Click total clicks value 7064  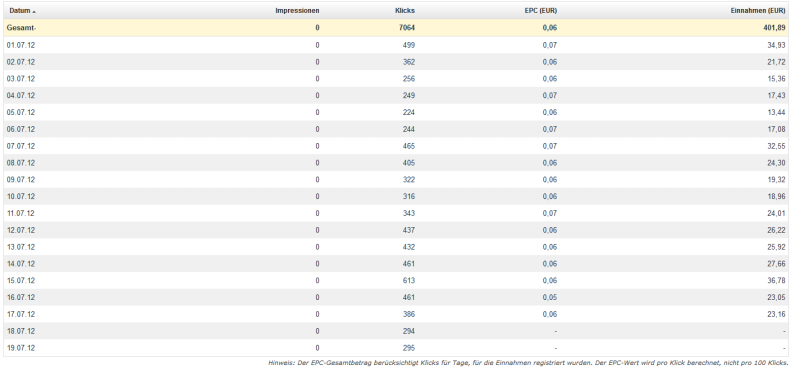pyautogui.click(x=407, y=28)
